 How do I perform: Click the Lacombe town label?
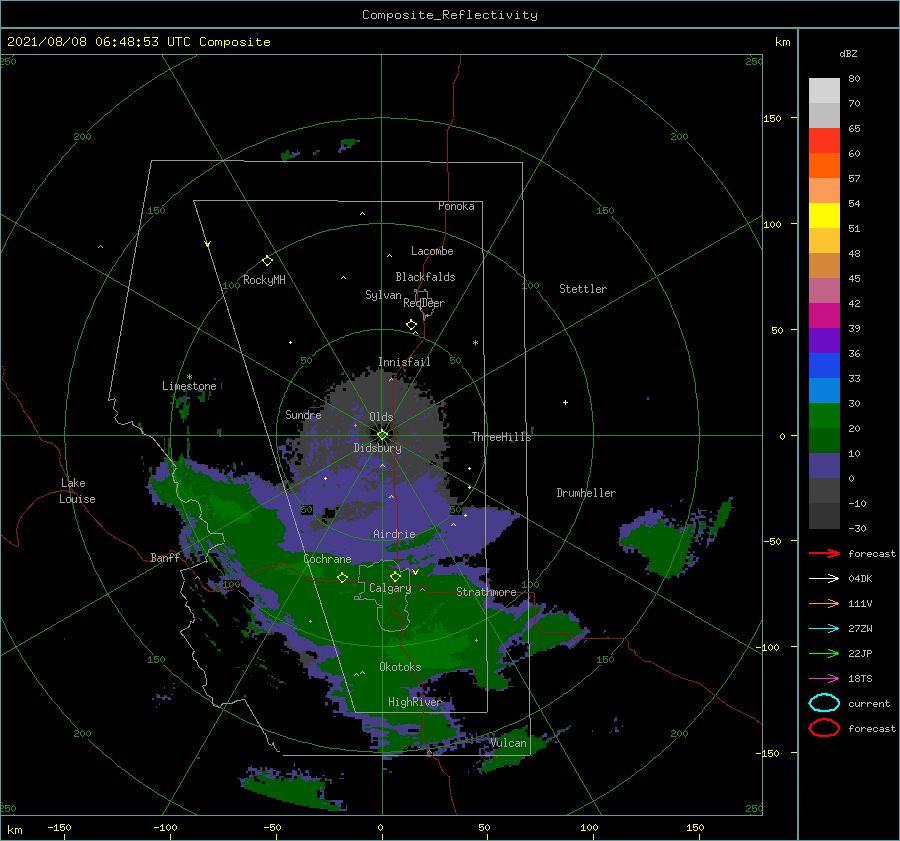[432, 251]
